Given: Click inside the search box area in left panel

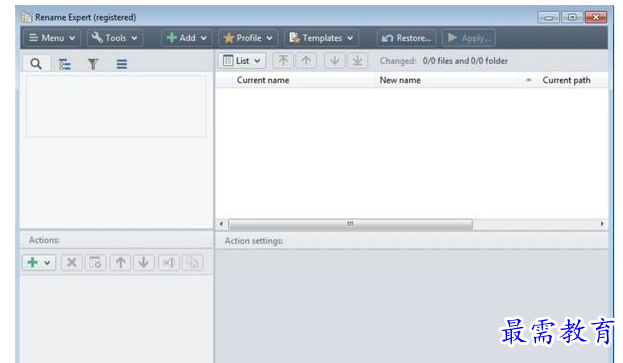Looking at the screenshot, I should (116, 106).
